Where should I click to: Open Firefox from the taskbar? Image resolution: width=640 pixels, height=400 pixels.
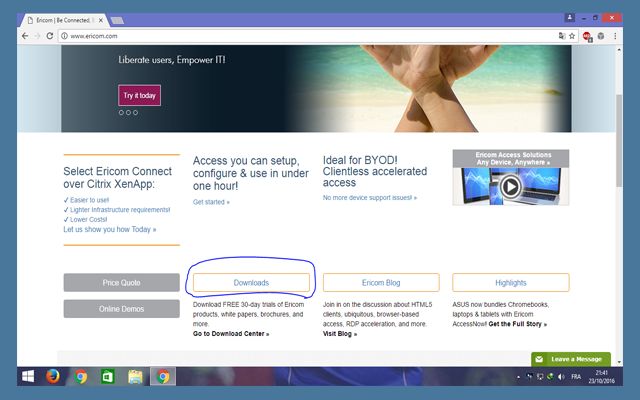pos(53,377)
